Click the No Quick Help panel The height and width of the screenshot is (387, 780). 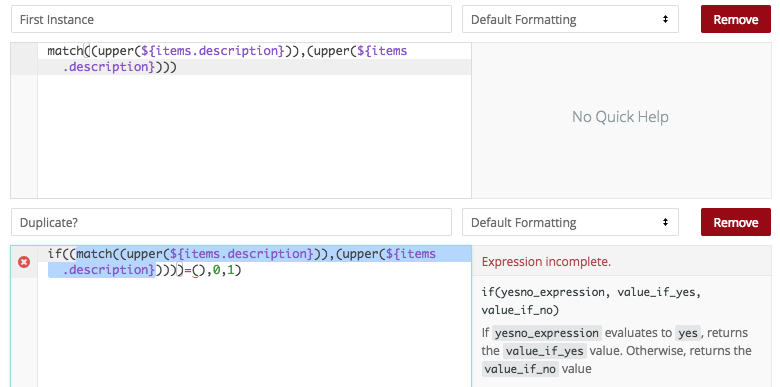tap(620, 117)
